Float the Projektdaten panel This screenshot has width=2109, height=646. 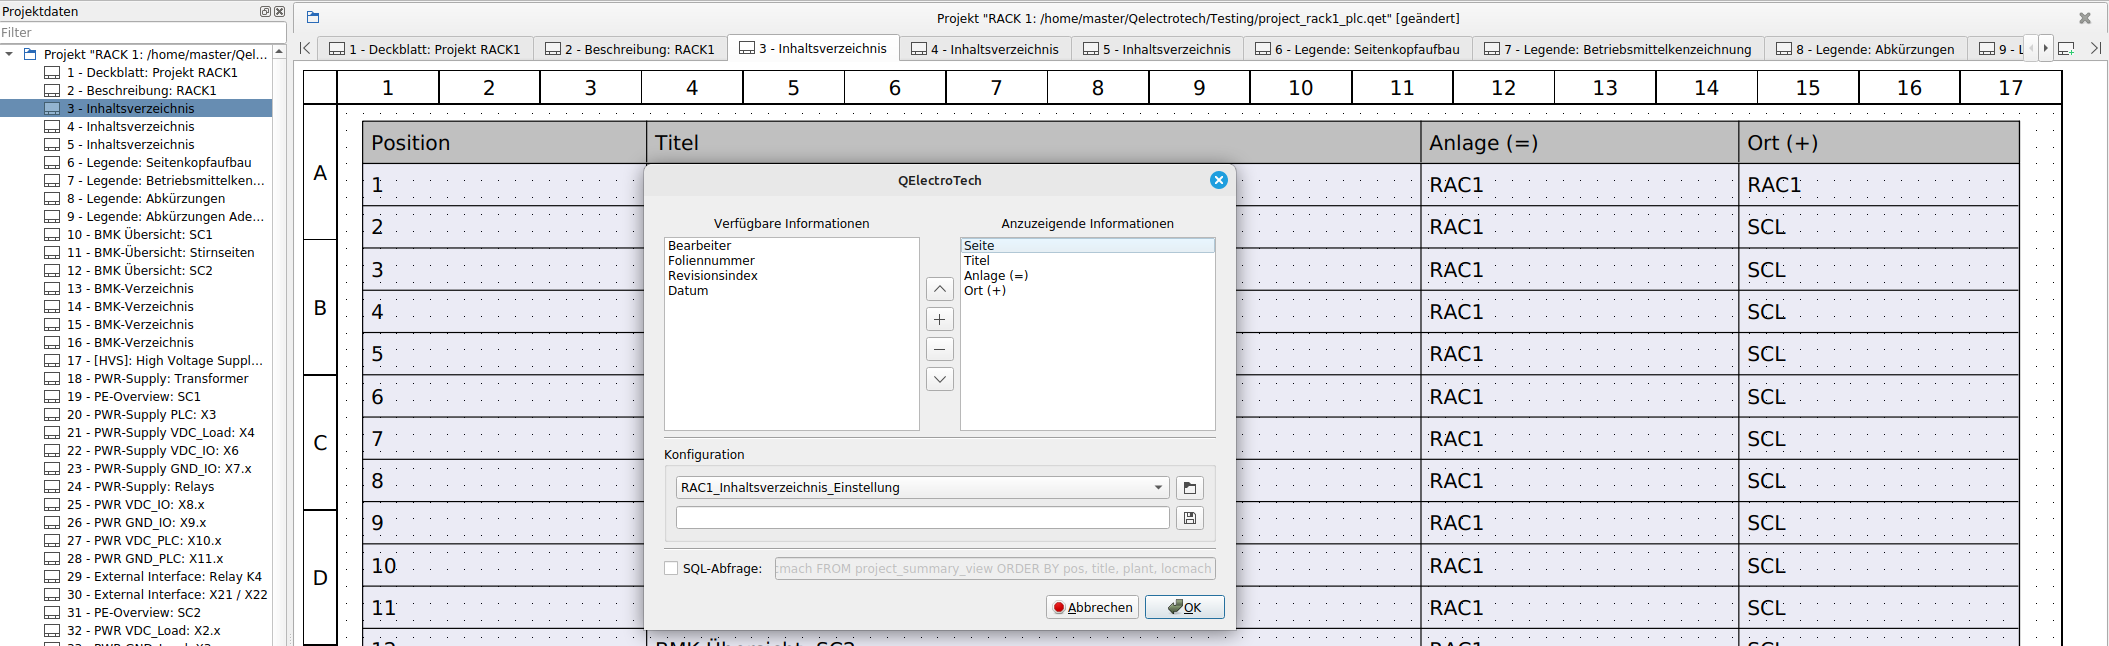point(265,11)
